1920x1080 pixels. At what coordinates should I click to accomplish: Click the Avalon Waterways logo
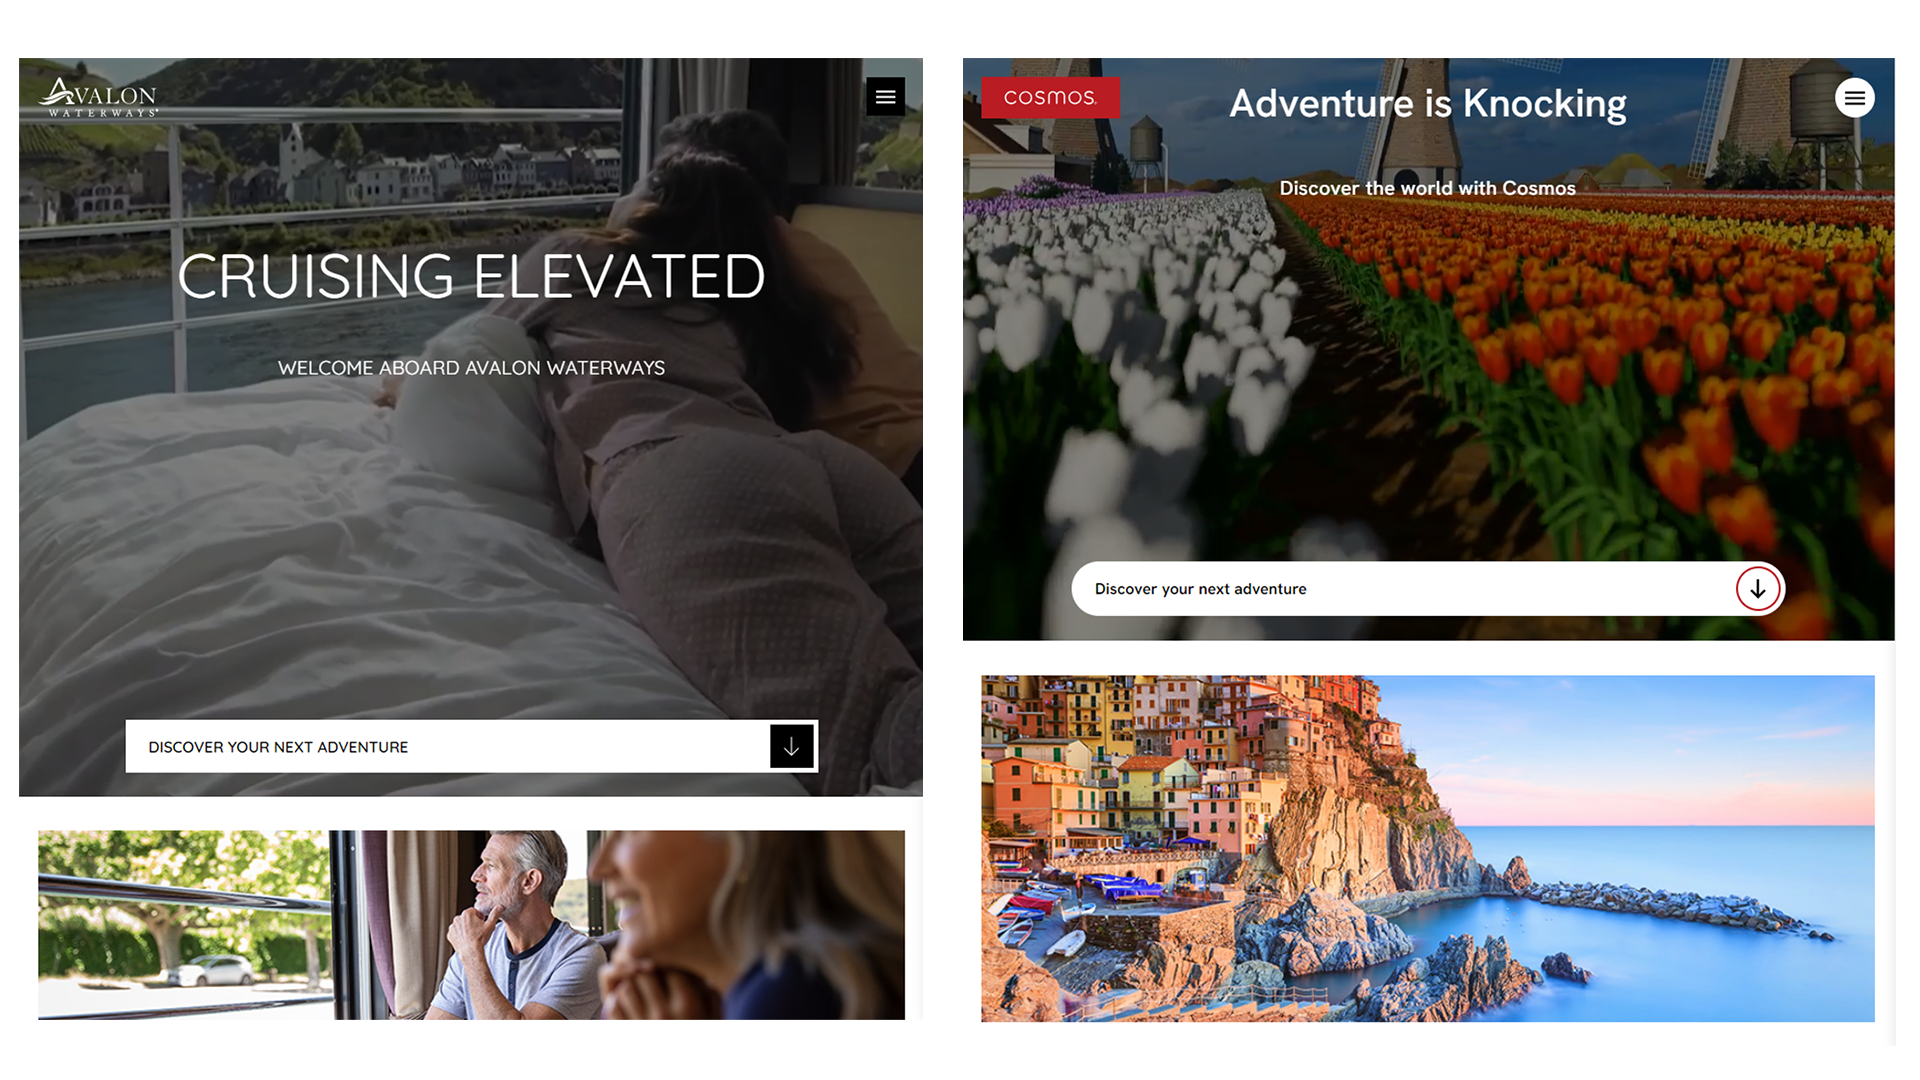coord(98,98)
